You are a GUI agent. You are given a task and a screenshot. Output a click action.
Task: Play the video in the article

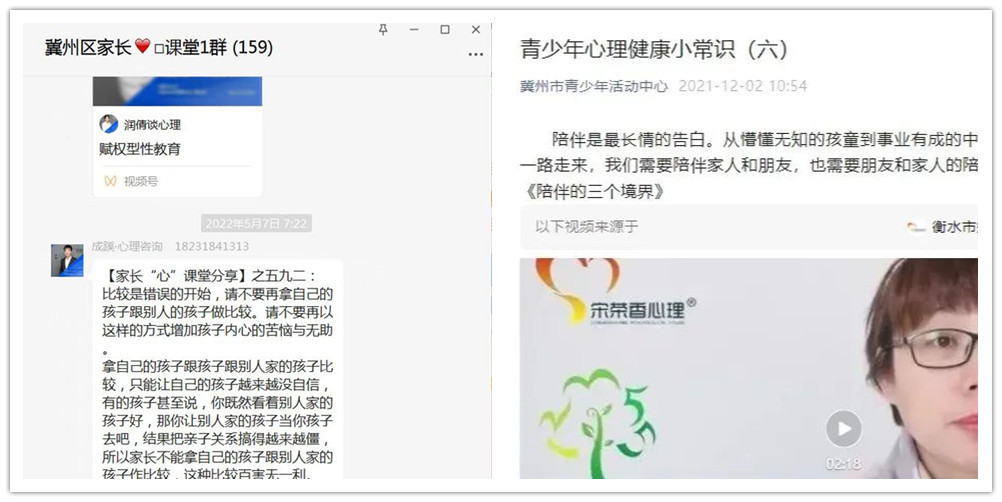tap(843, 429)
